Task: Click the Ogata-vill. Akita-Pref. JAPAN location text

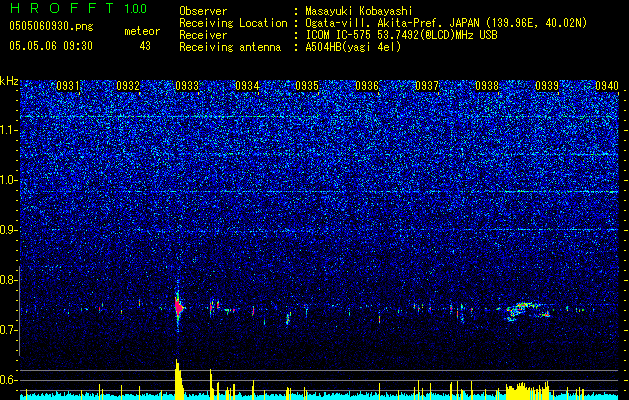Action: click(446, 23)
